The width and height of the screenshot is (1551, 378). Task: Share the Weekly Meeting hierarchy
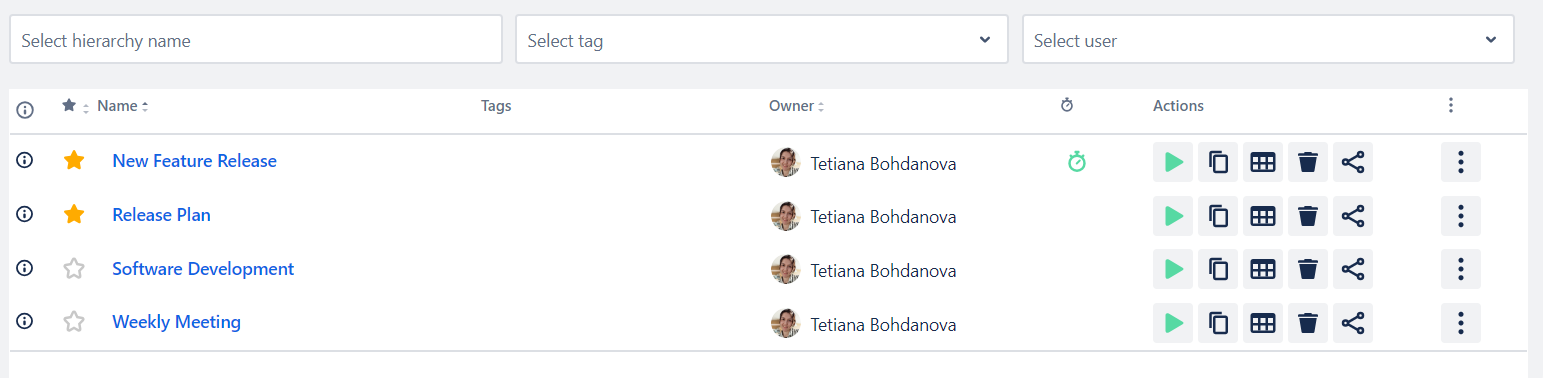click(x=1353, y=323)
